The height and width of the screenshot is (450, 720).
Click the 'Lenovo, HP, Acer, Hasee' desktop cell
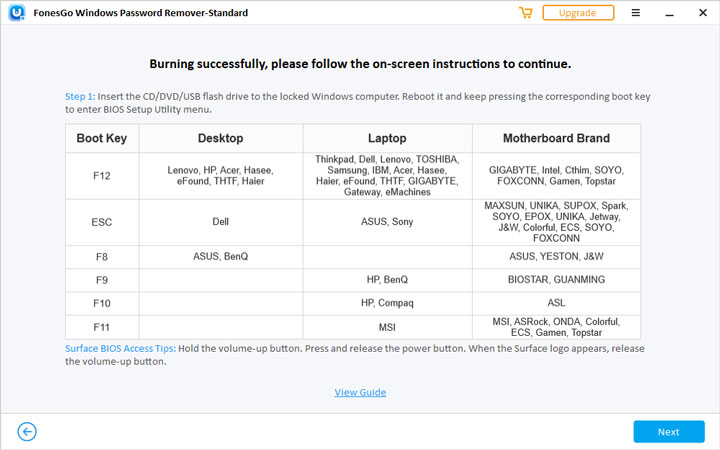[x=220, y=176]
